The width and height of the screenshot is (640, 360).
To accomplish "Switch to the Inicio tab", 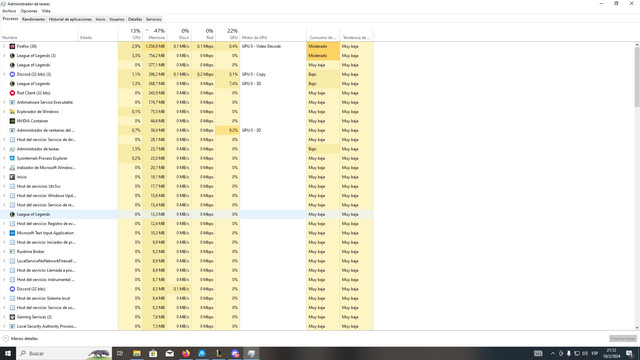I will click(x=100, y=19).
